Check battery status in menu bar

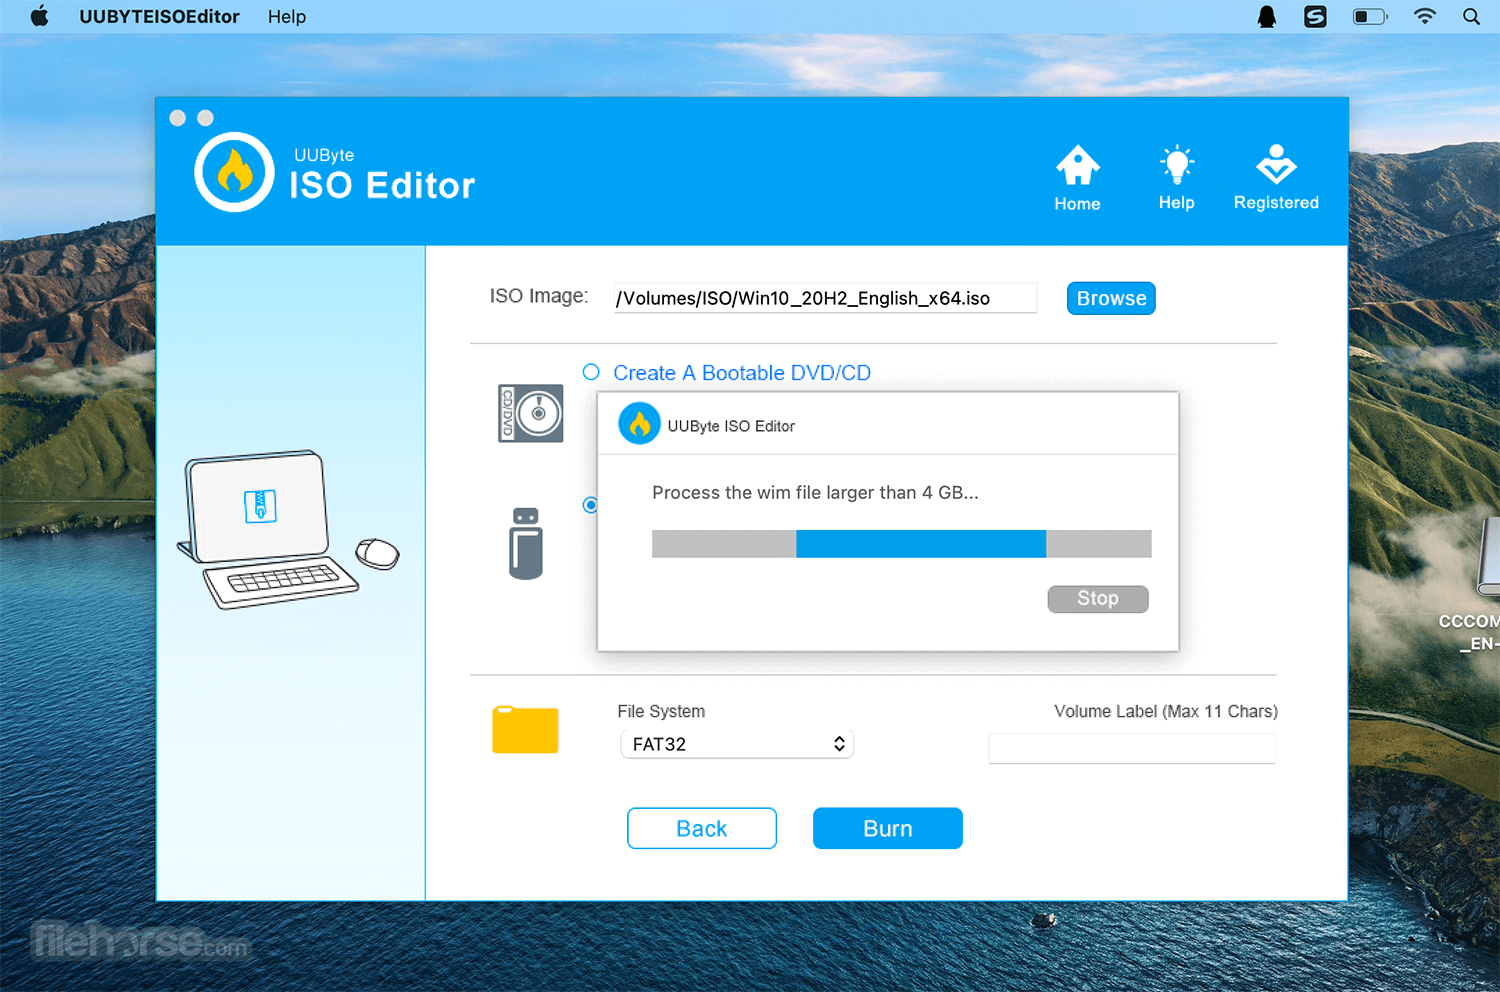(1370, 16)
